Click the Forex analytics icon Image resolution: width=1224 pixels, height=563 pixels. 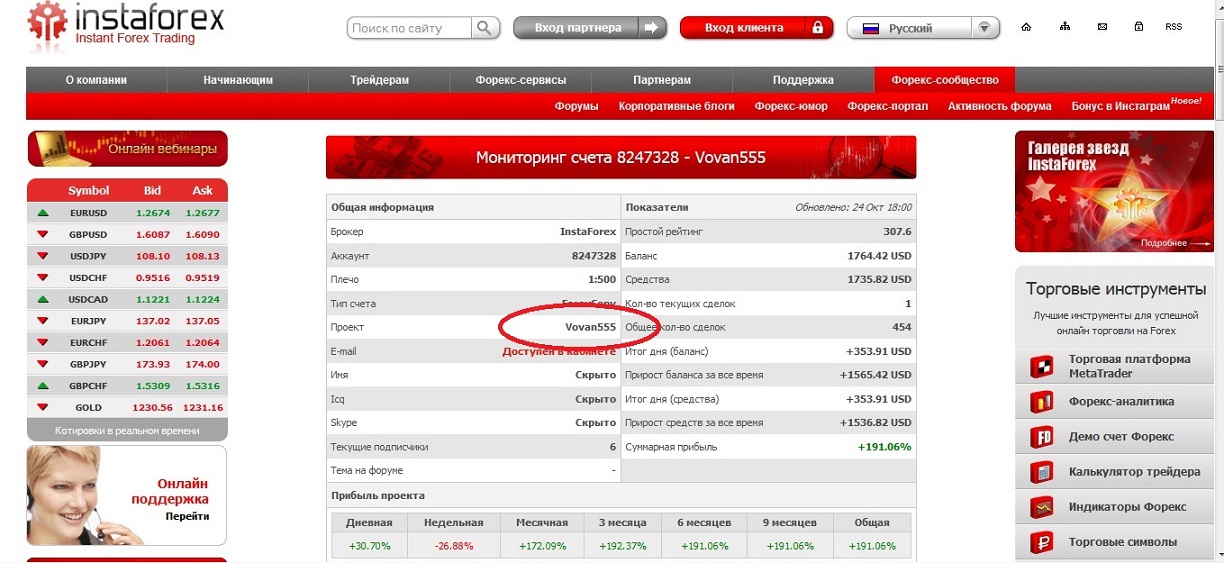point(1042,401)
